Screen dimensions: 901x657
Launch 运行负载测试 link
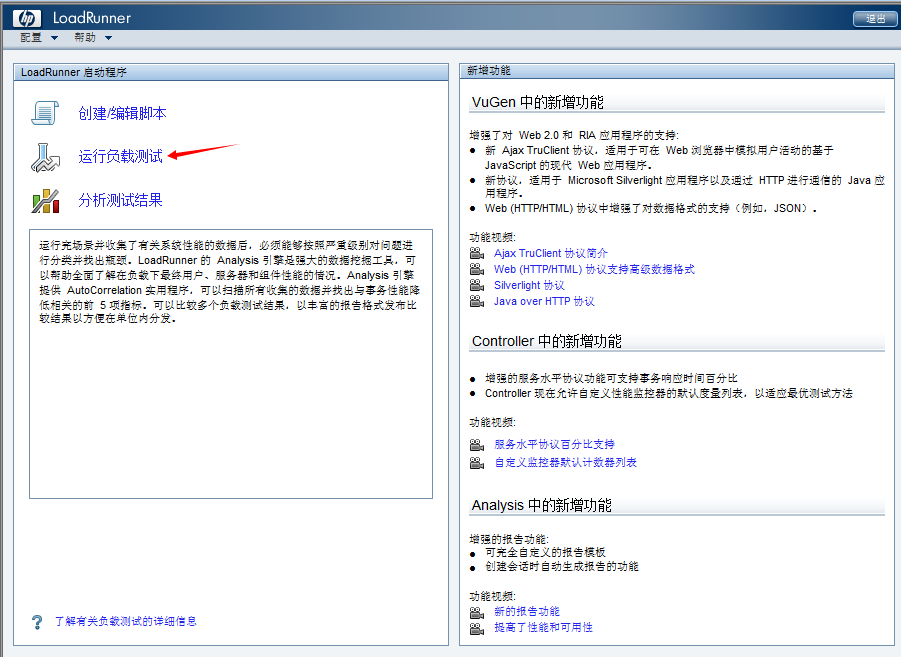point(121,156)
